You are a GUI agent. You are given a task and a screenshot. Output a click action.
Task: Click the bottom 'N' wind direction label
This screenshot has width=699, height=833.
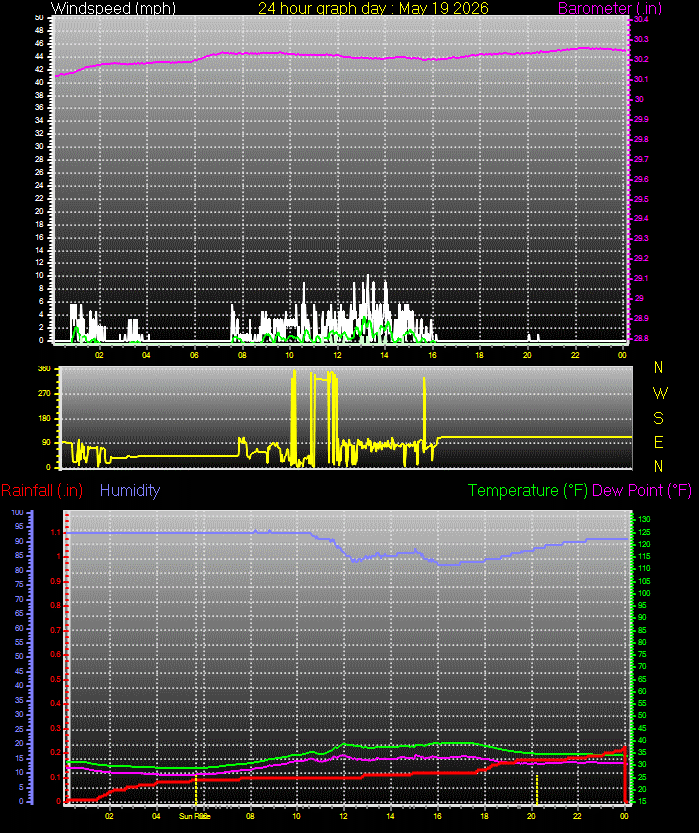click(x=659, y=466)
